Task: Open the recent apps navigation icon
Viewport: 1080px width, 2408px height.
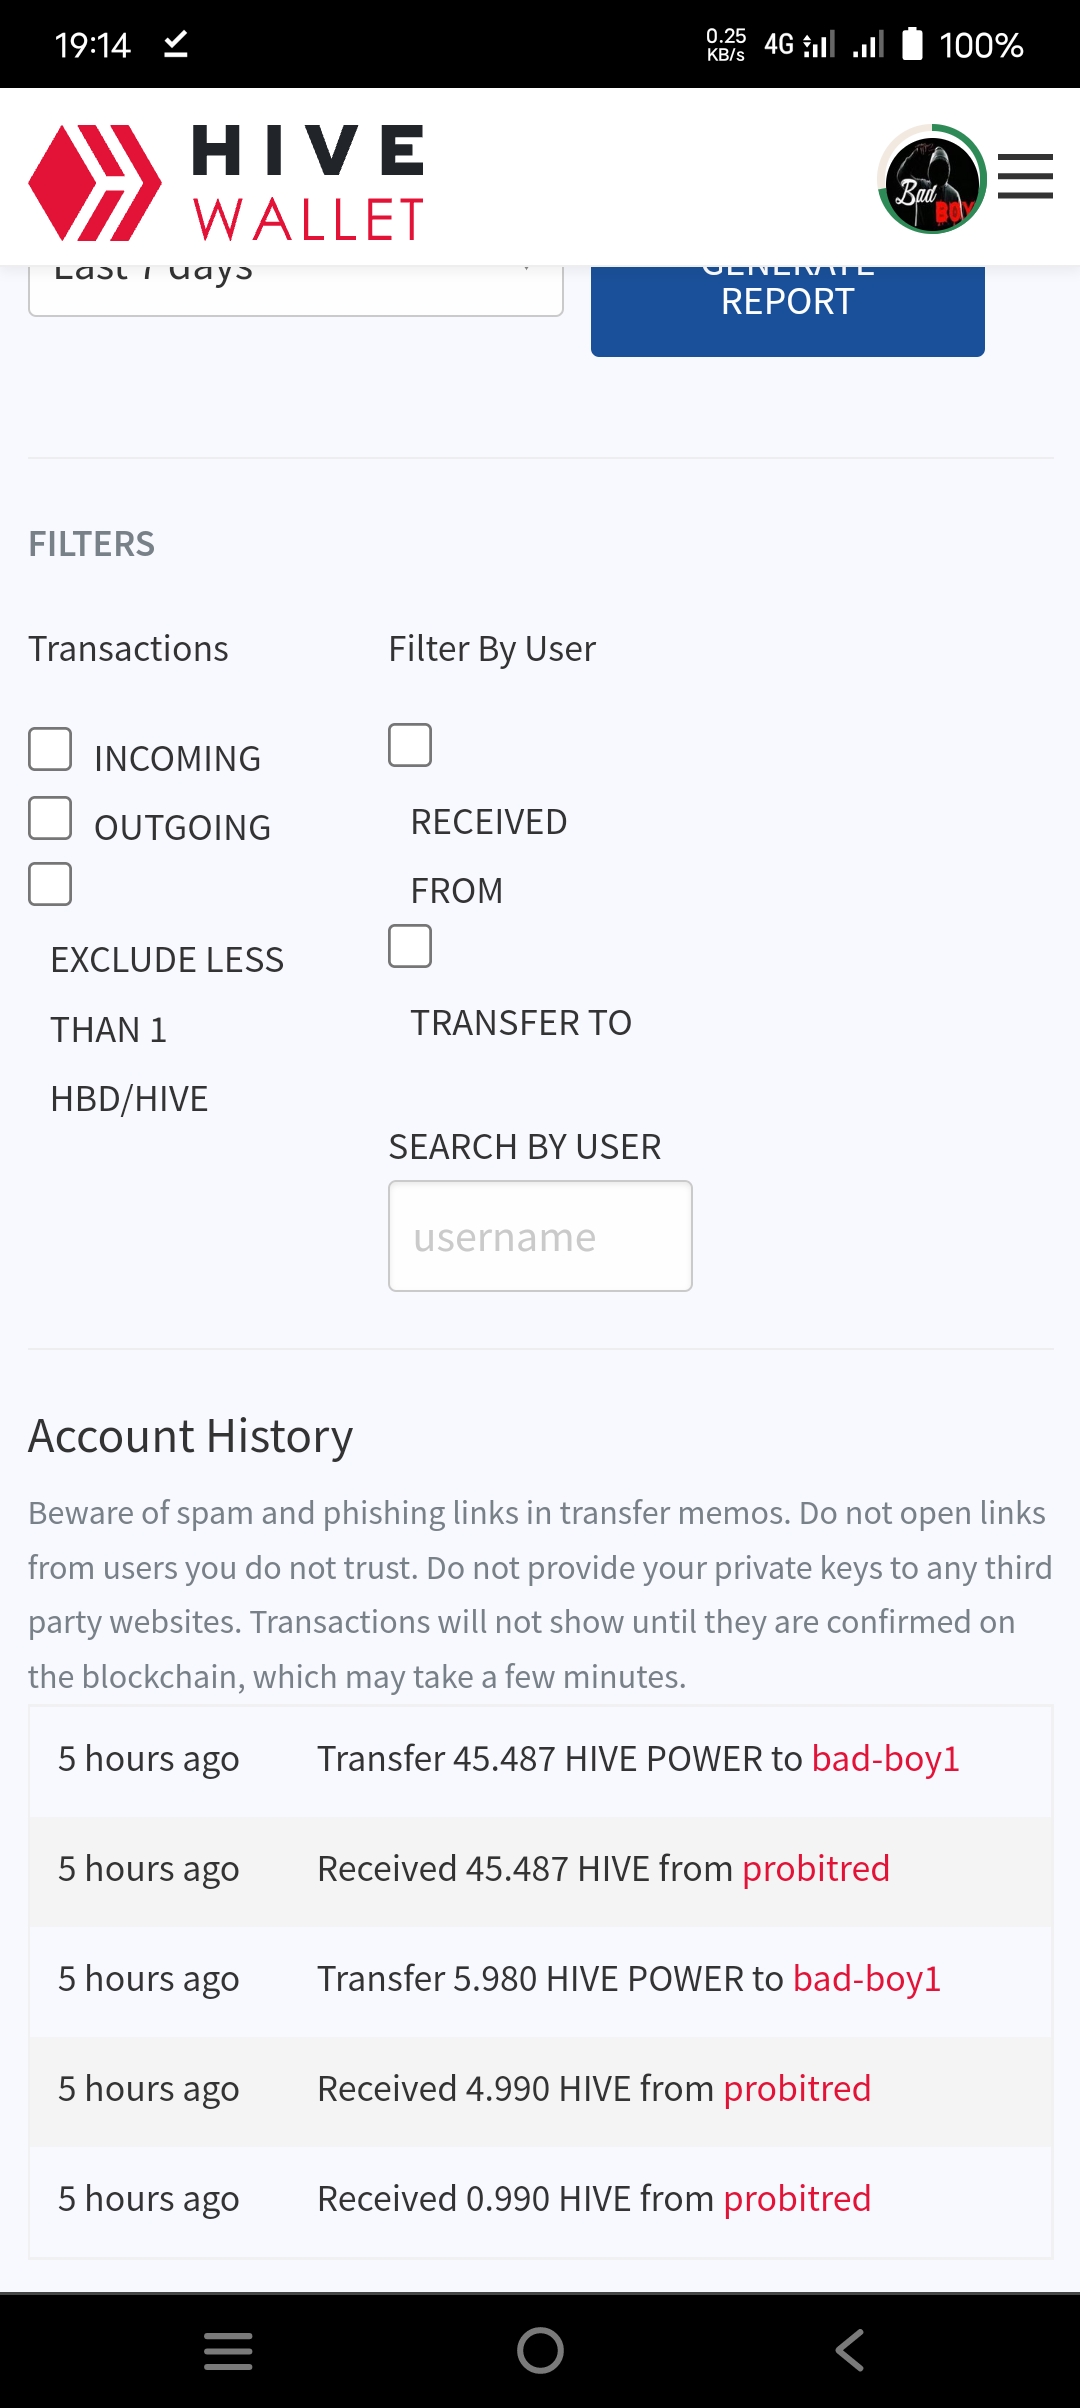Action: point(228,2350)
